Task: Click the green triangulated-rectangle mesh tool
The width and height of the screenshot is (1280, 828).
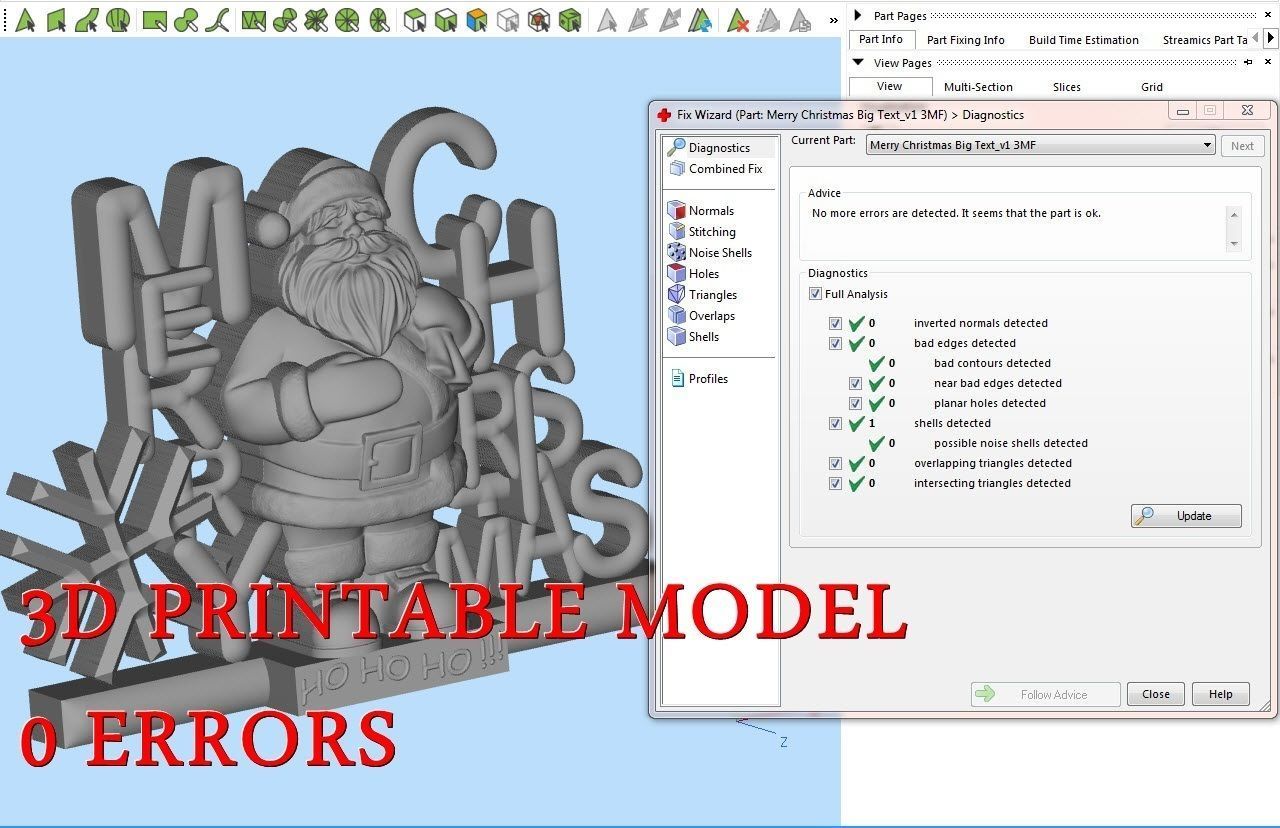Action: 254,19
